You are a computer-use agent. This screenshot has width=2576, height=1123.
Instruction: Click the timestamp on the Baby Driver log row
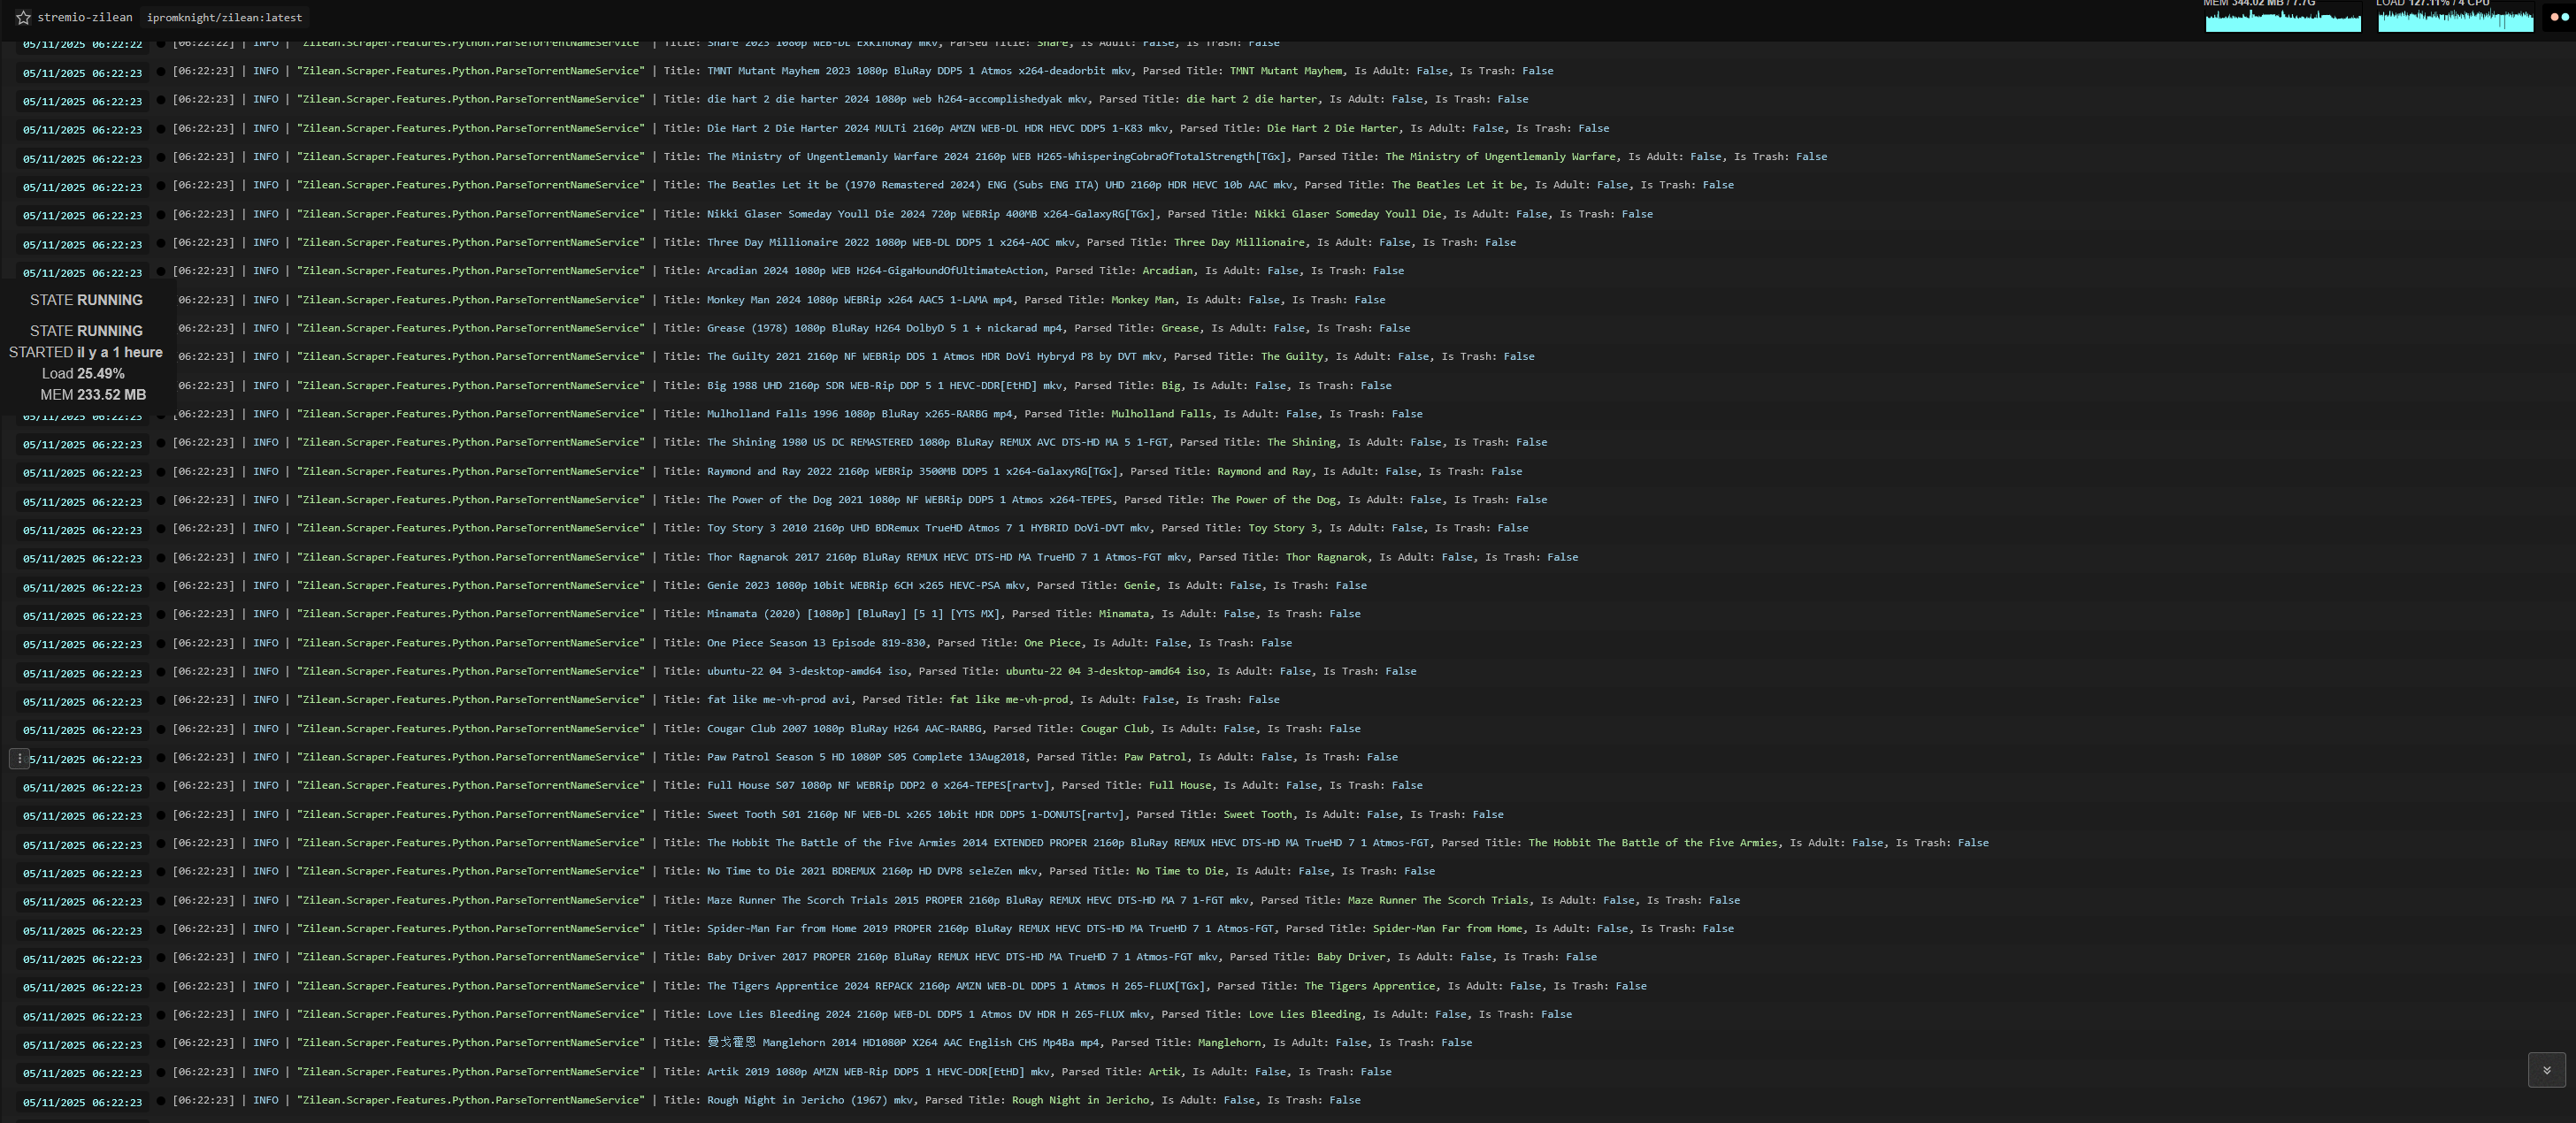(x=83, y=959)
